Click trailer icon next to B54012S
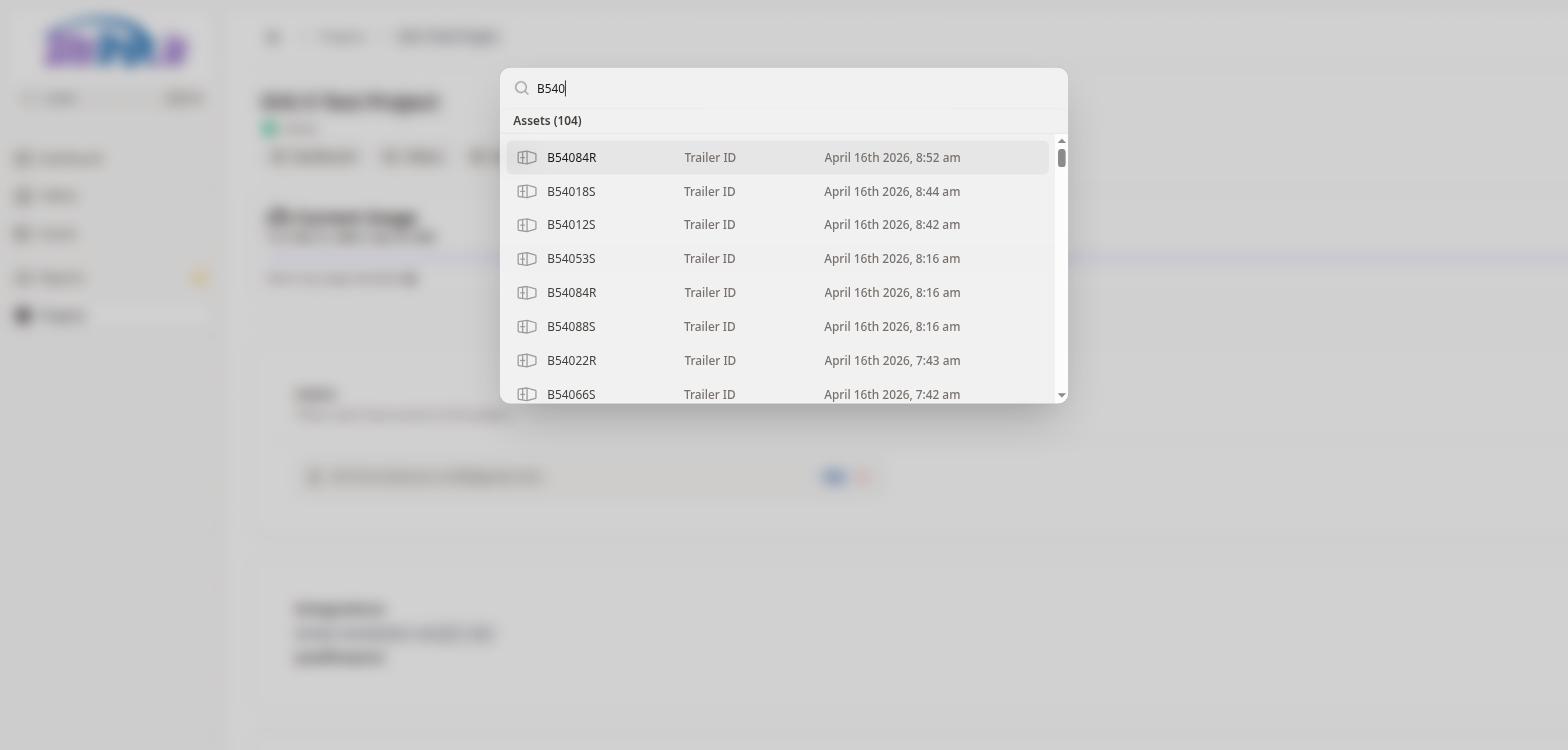Viewport: 1568px width, 750px height. (x=527, y=225)
